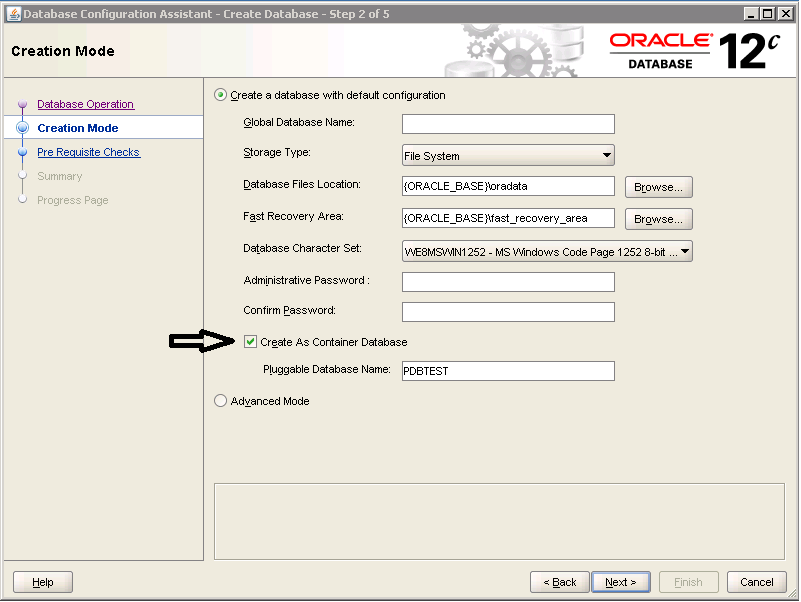This screenshot has height=602, width=801.
Task: Expand the Database Character Set dropdown
Action: tap(547, 251)
